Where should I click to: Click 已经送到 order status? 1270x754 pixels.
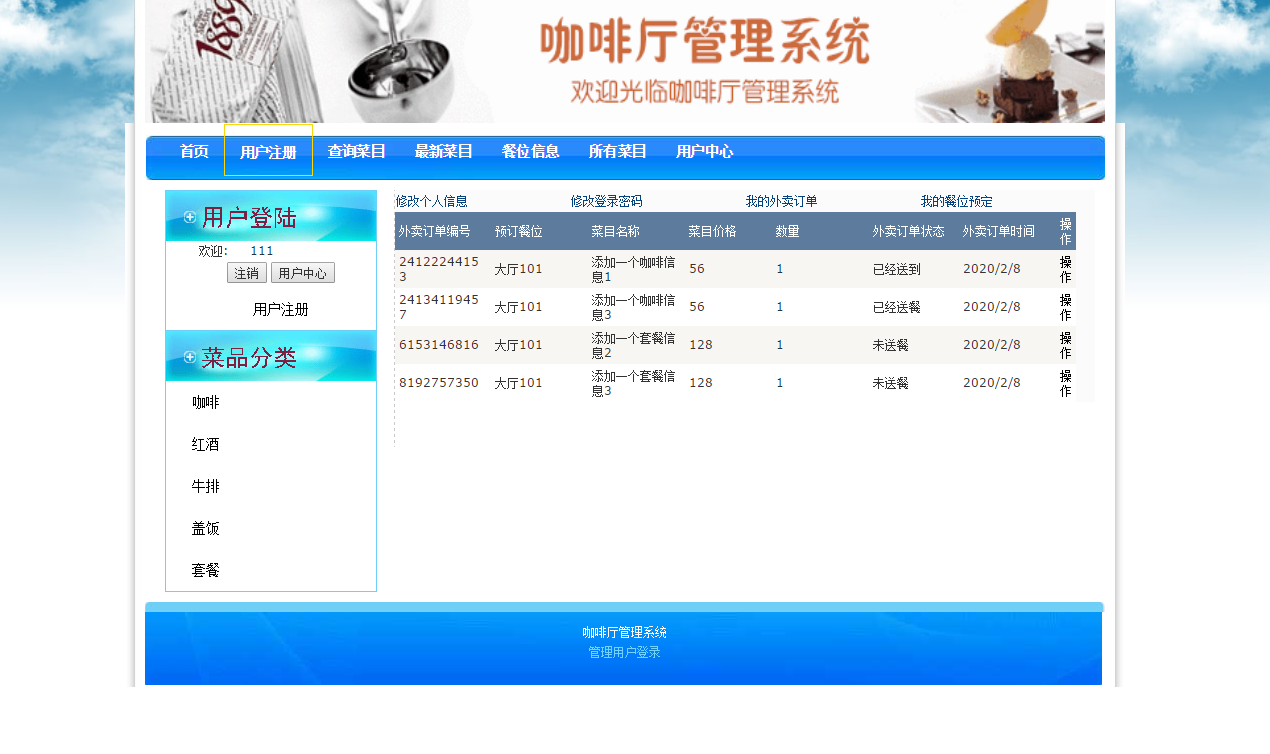[x=897, y=269]
